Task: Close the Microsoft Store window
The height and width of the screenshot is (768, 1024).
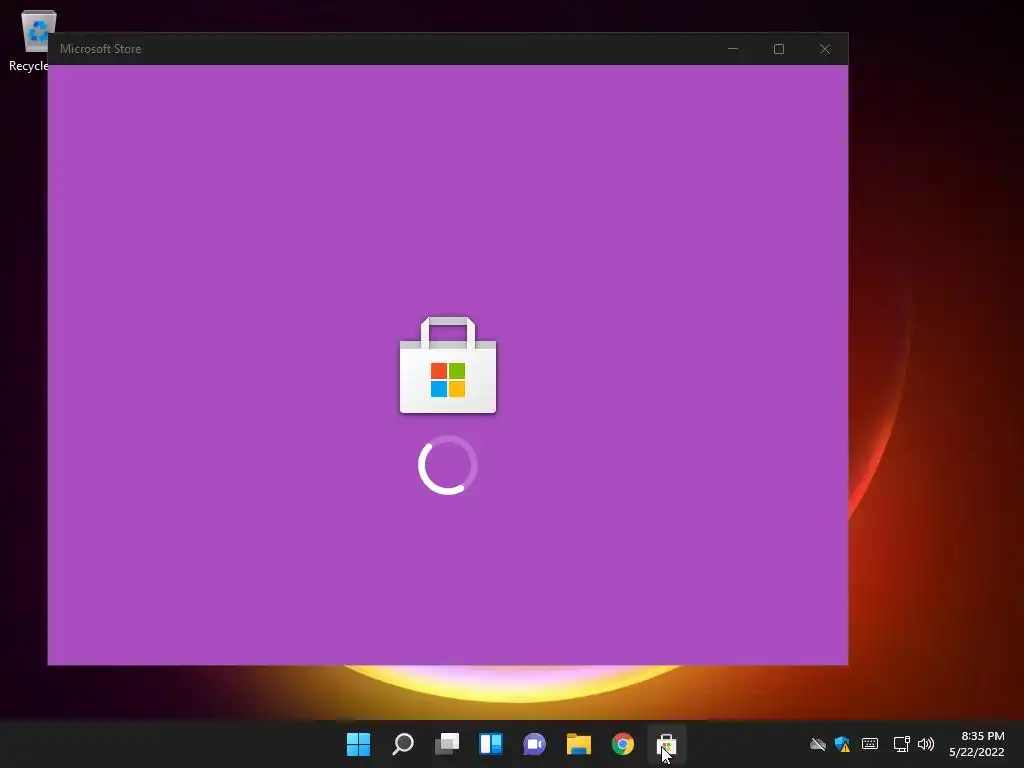Action: tap(825, 49)
